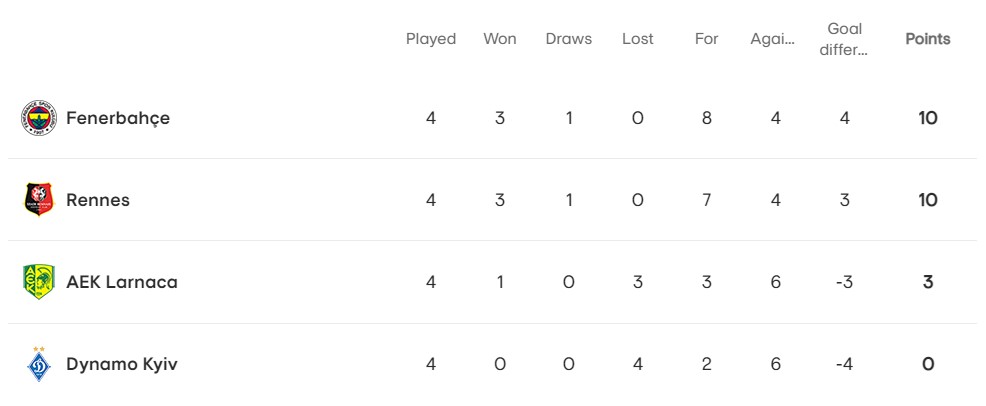The image size is (986, 406).
Task: Select the Goal difference column header
Action: [x=845, y=40]
